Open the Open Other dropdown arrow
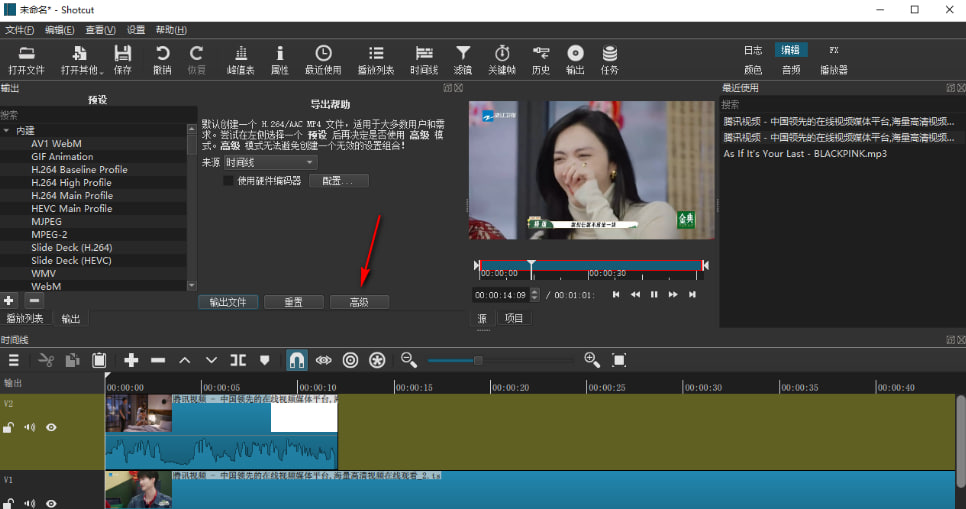 (101, 70)
